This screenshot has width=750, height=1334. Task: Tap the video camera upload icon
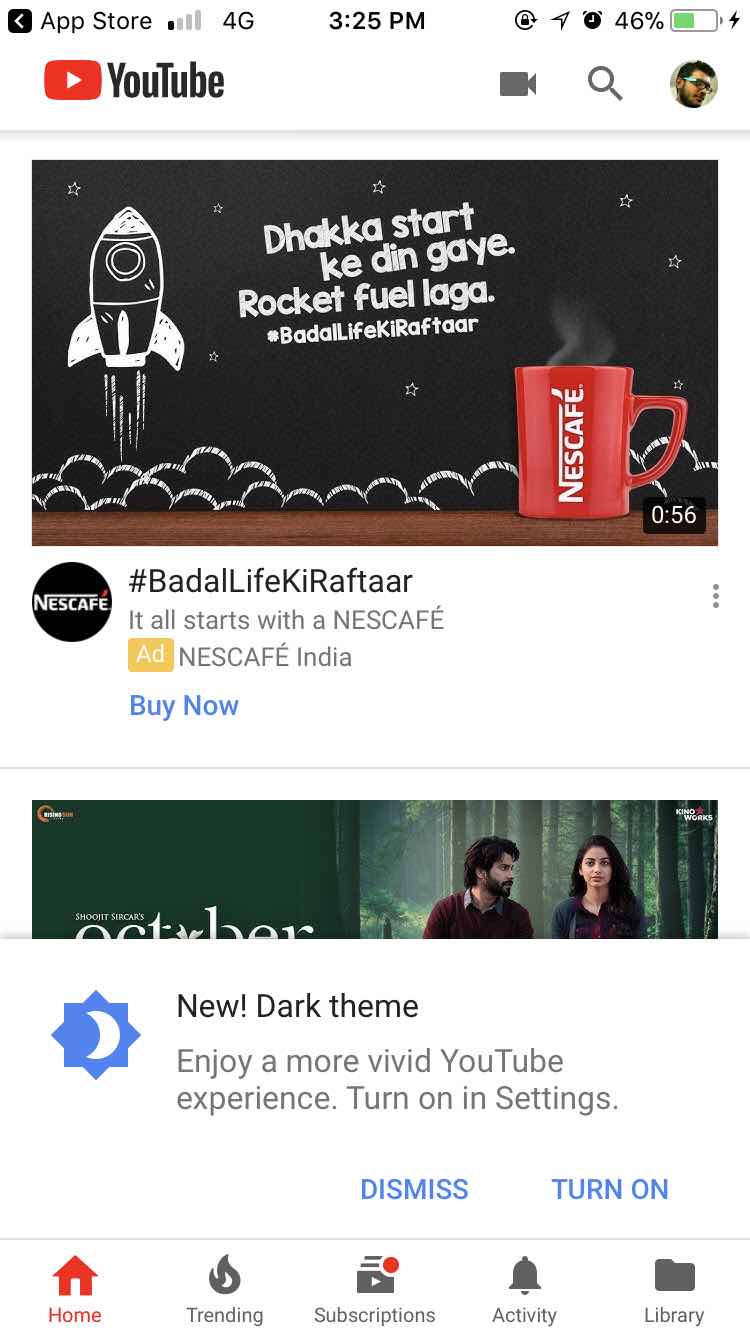(x=518, y=84)
